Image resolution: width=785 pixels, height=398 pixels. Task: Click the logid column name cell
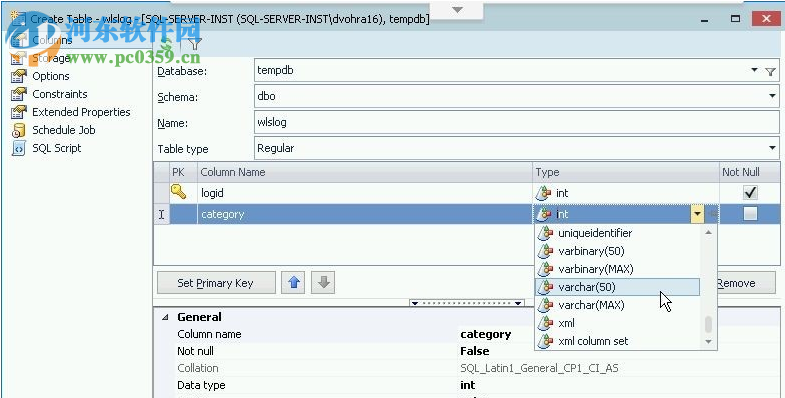click(x=364, y=193)
